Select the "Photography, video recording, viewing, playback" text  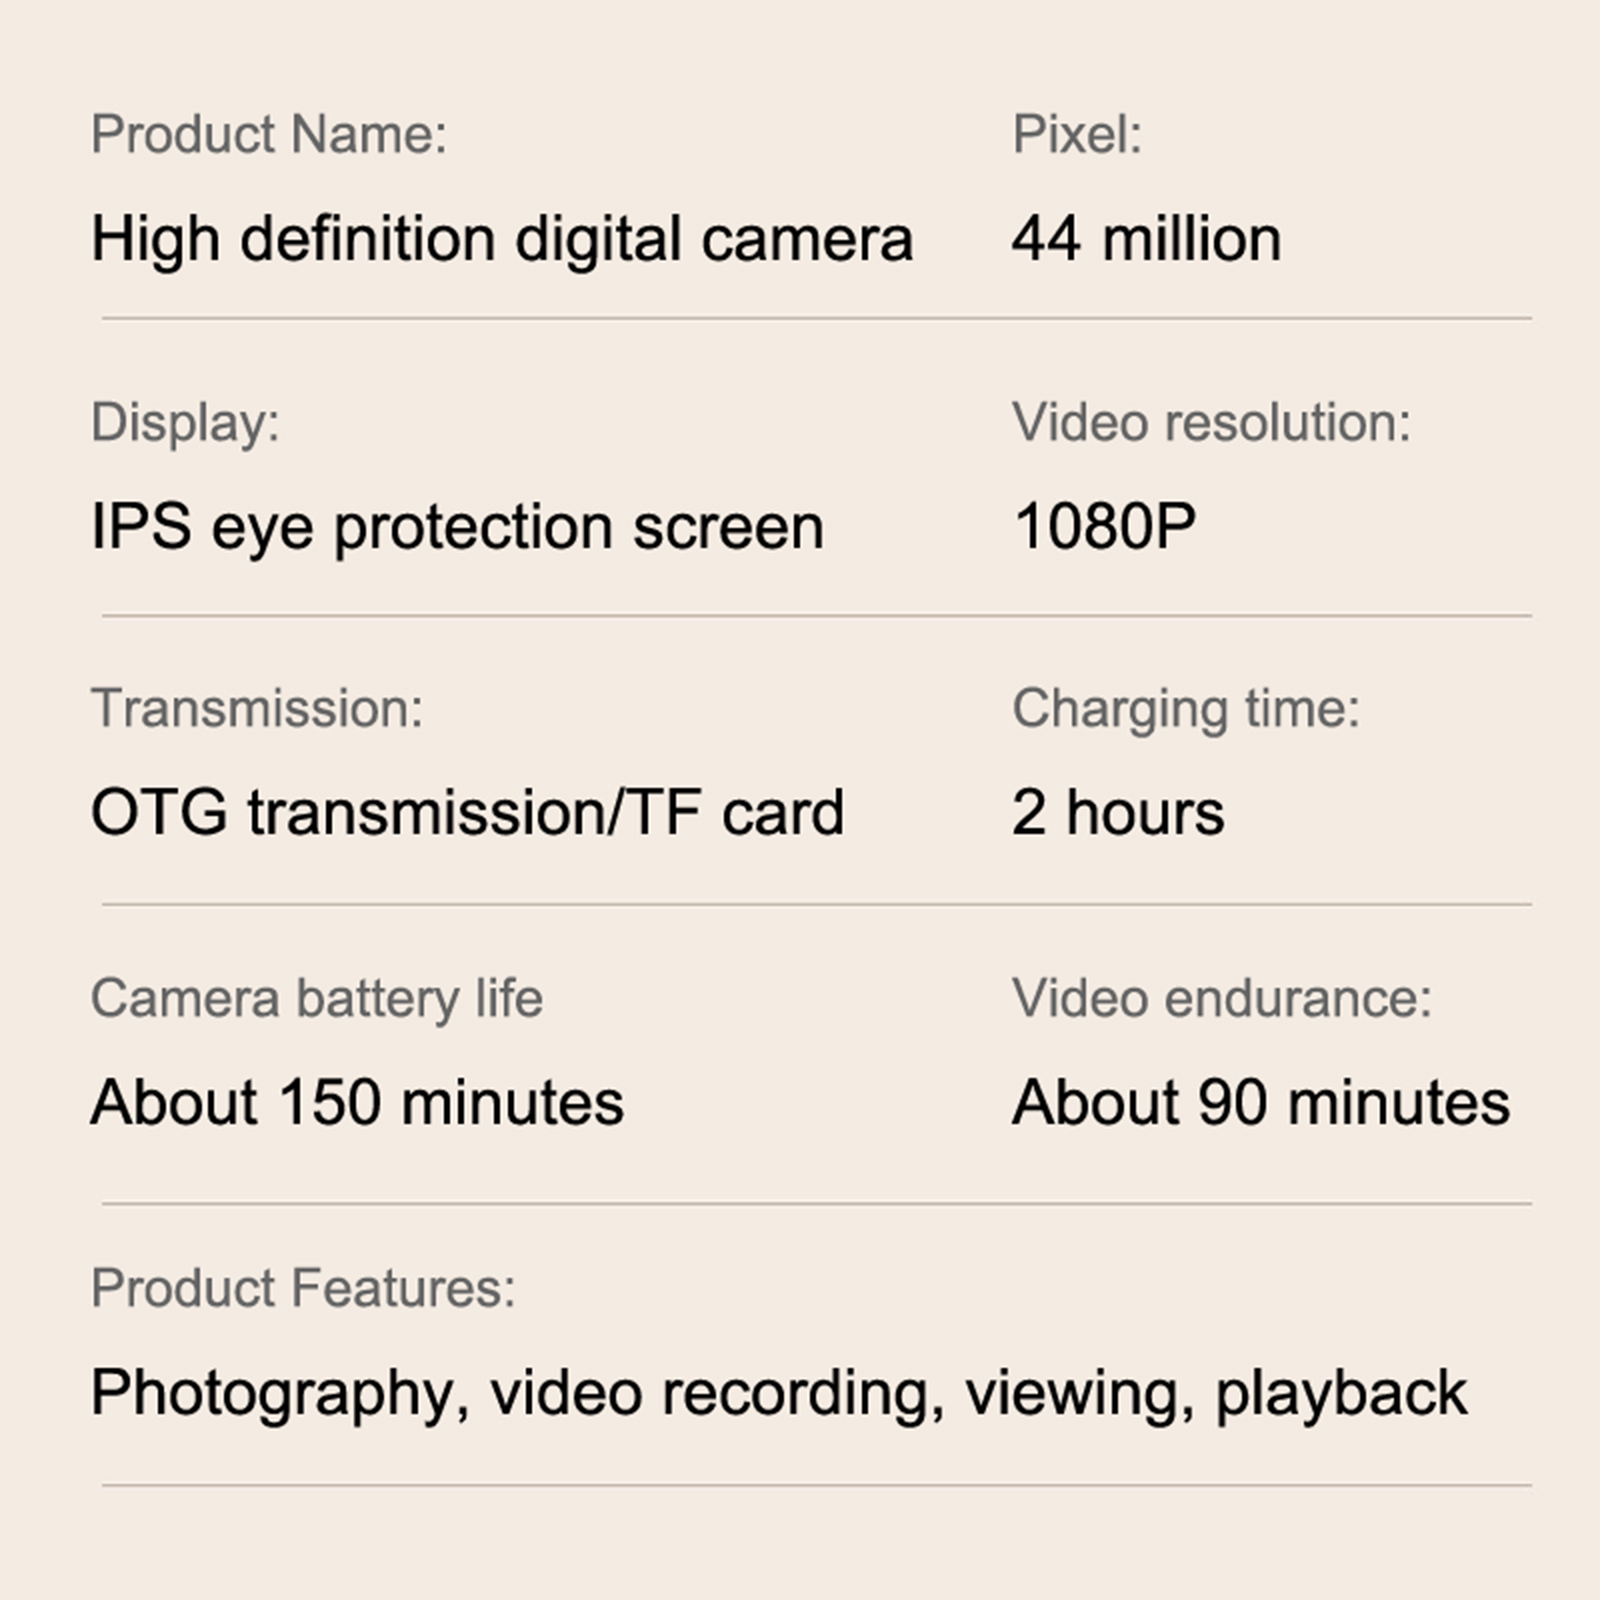pos(778,1393)
